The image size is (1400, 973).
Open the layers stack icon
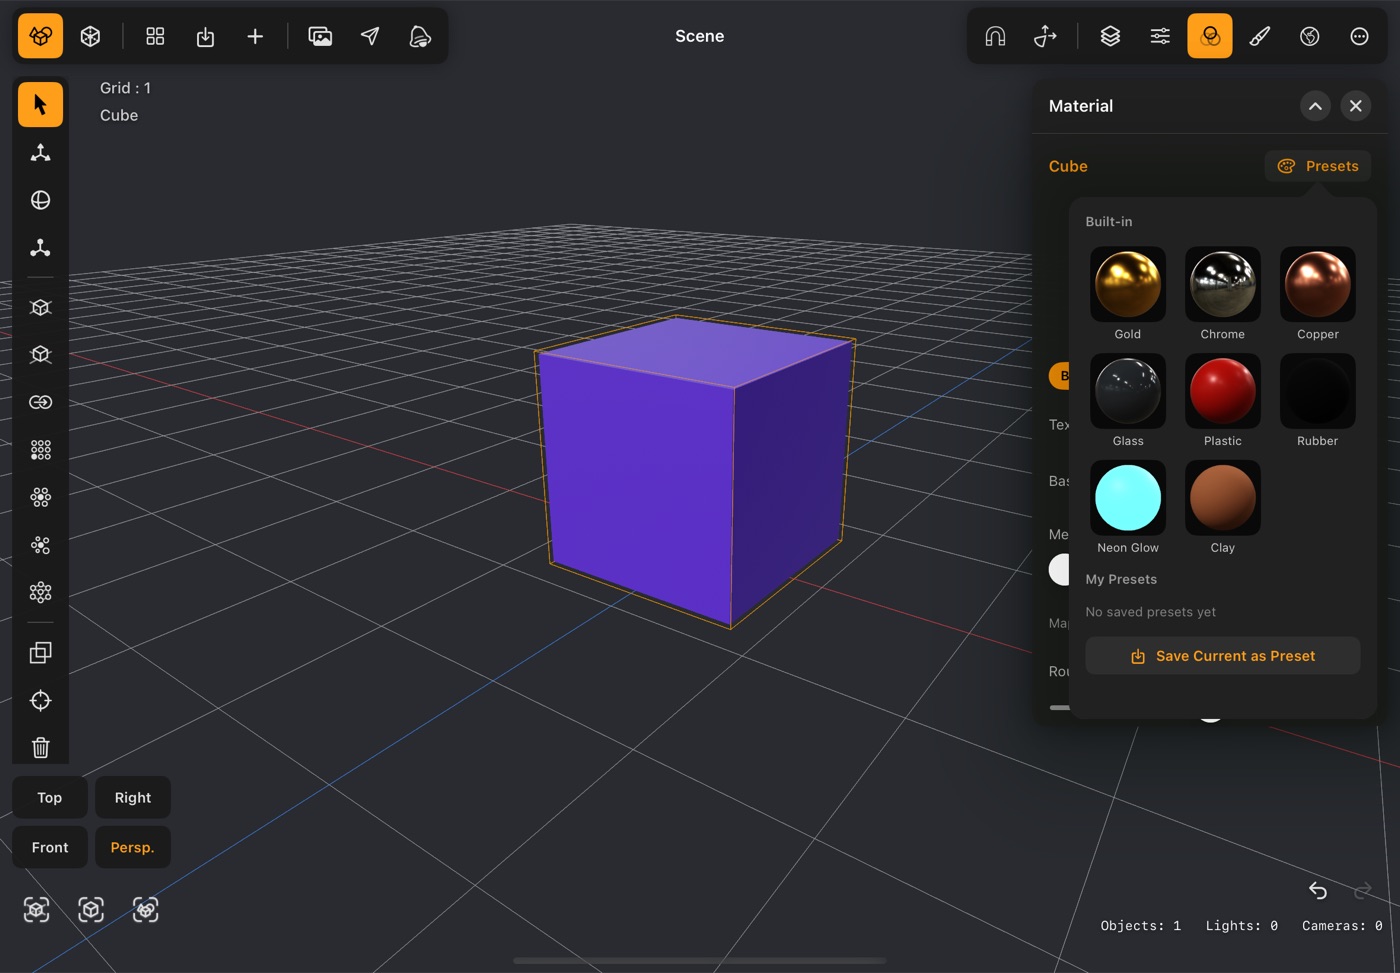click(1110, 36)
